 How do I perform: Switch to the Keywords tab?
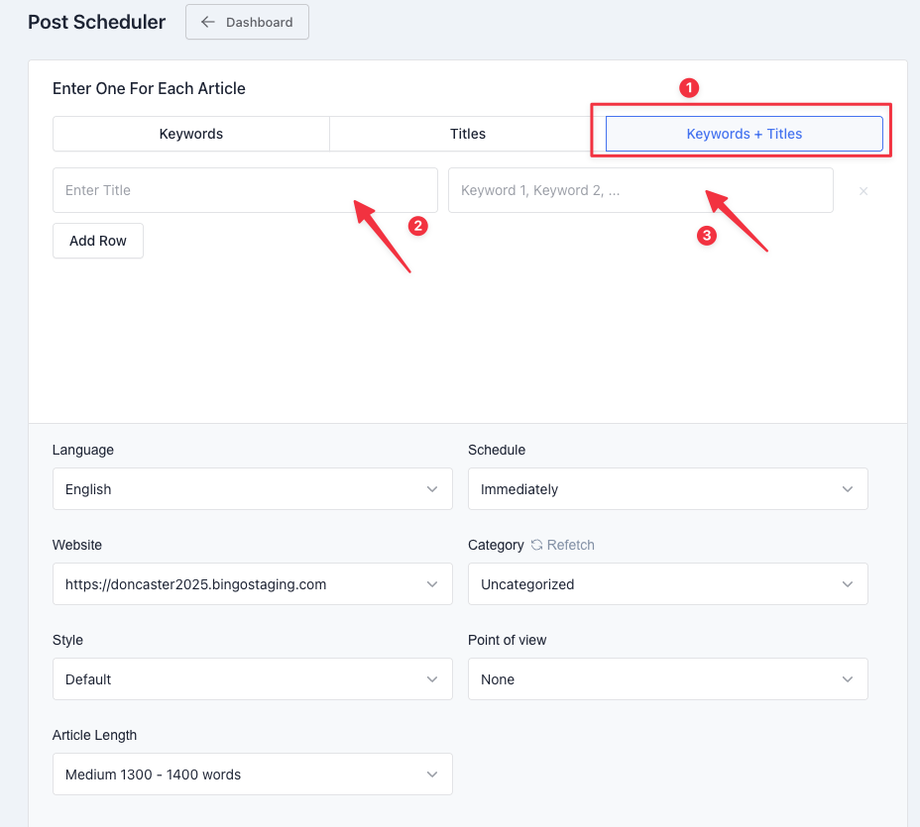click(x=191, y=134)
